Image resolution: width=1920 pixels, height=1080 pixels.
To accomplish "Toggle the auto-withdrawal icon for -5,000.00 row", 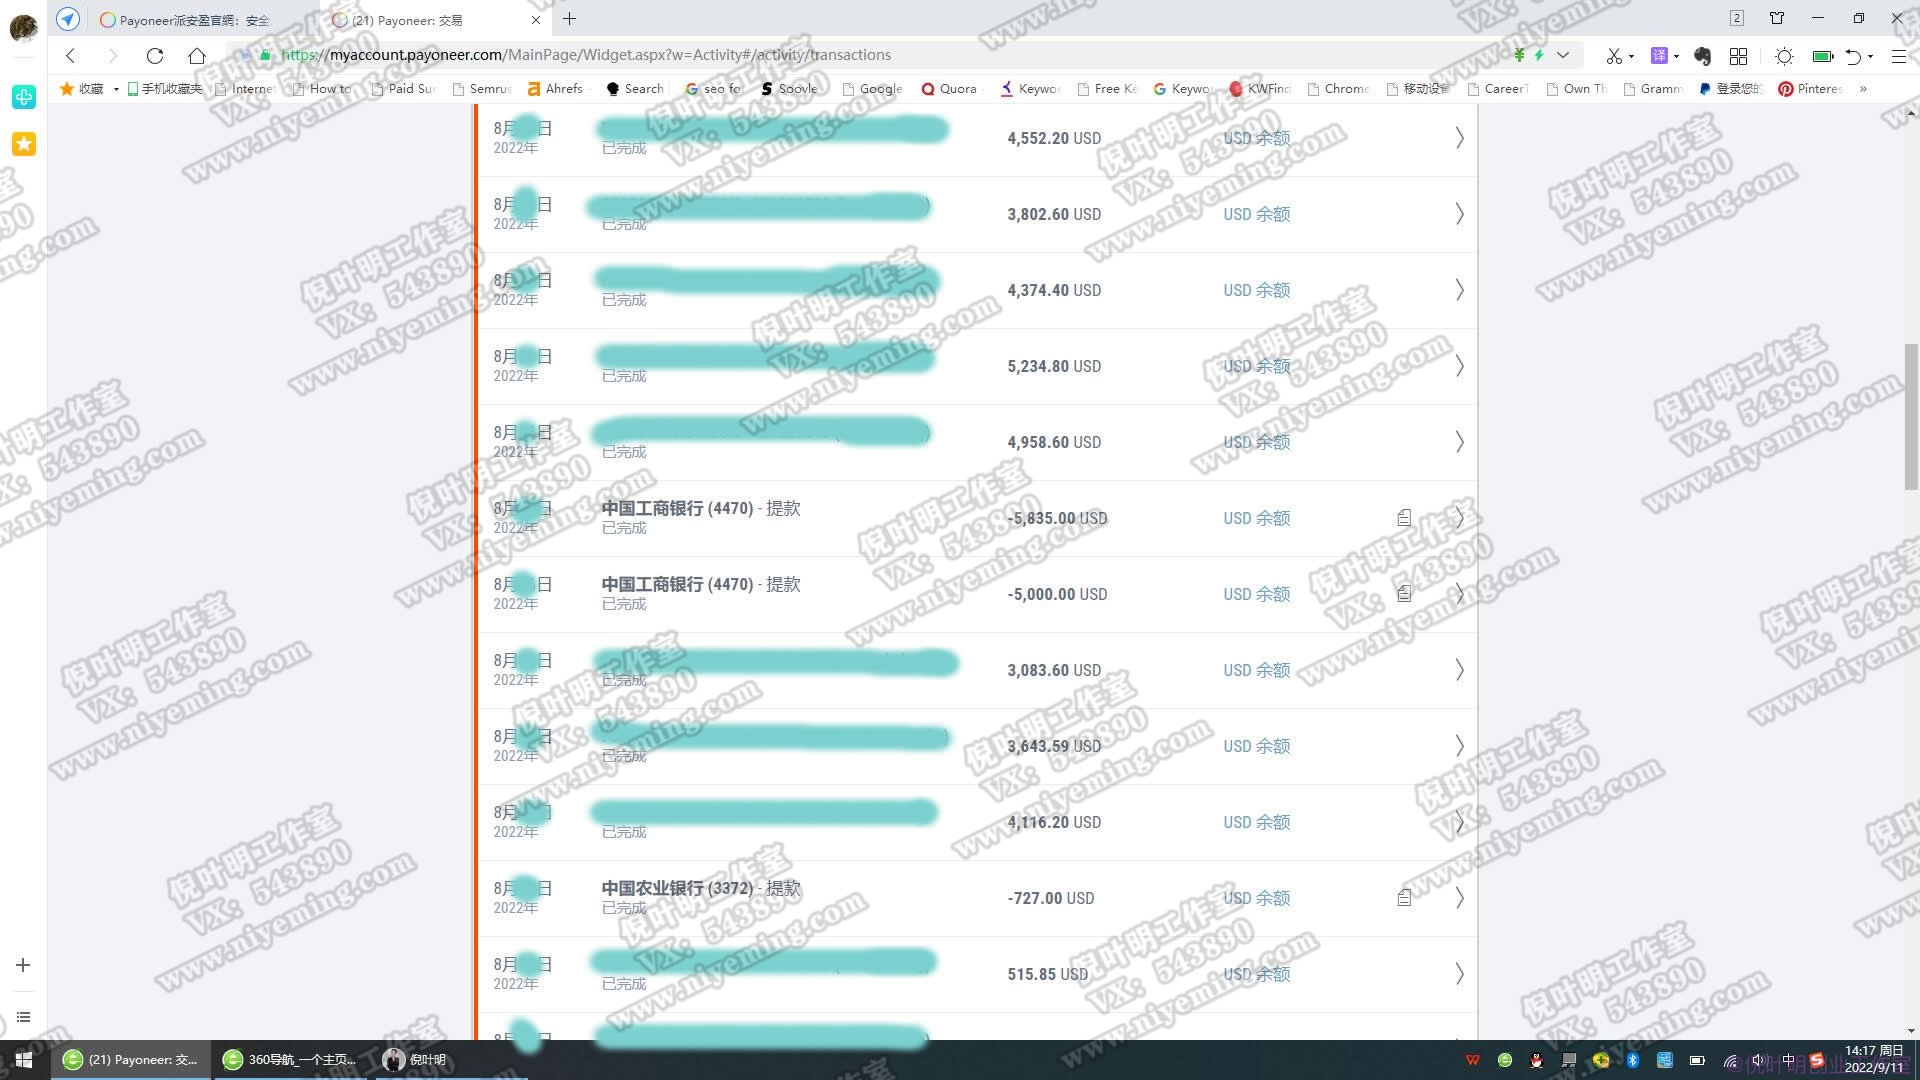I will pyautogui.click(x=1403, y=593).
